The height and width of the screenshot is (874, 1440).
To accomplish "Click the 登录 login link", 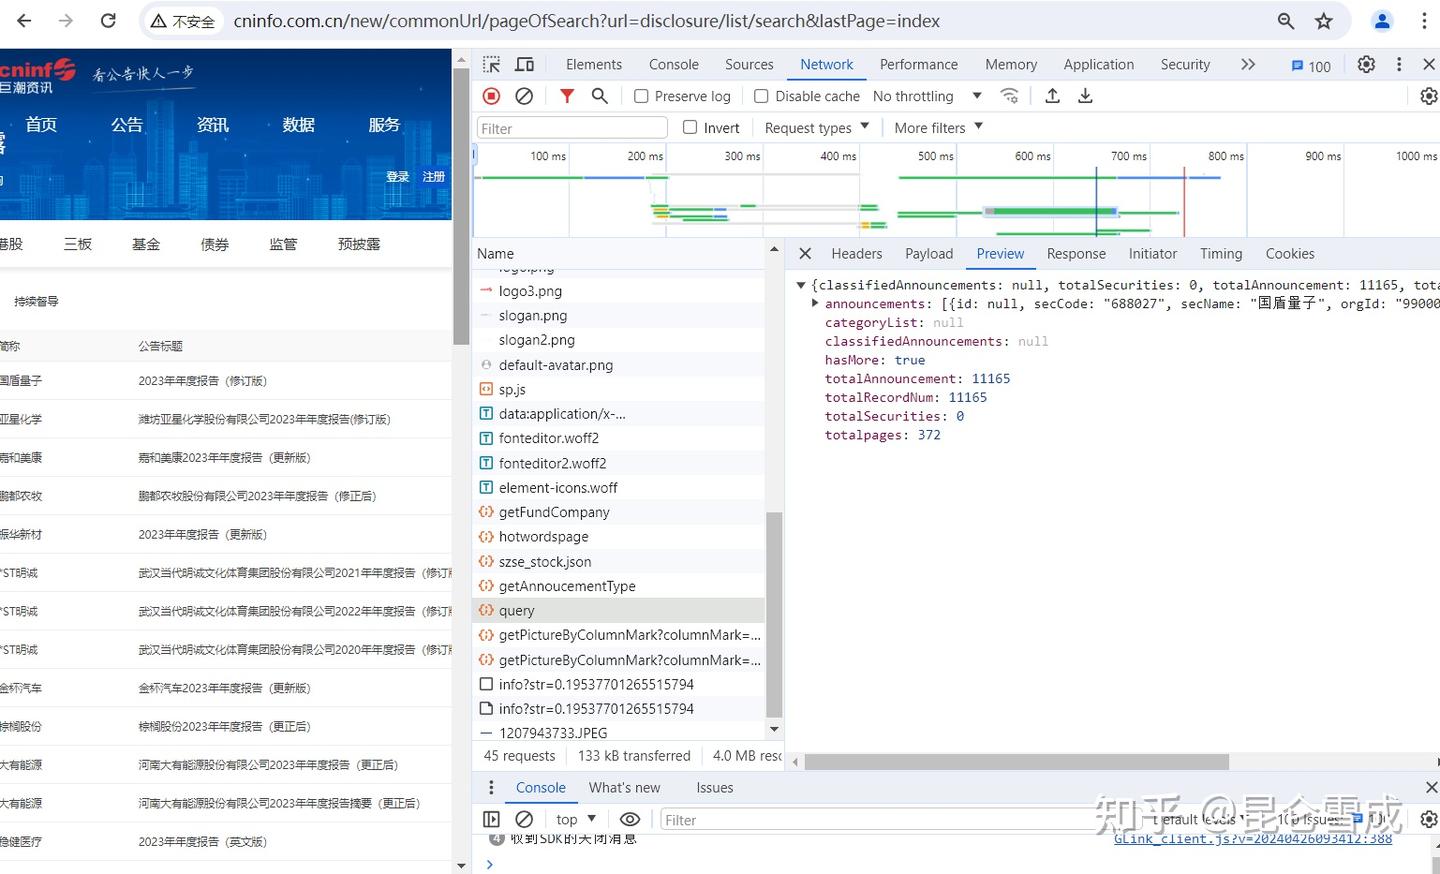I will pyautogui.click(x=398, y=177).
